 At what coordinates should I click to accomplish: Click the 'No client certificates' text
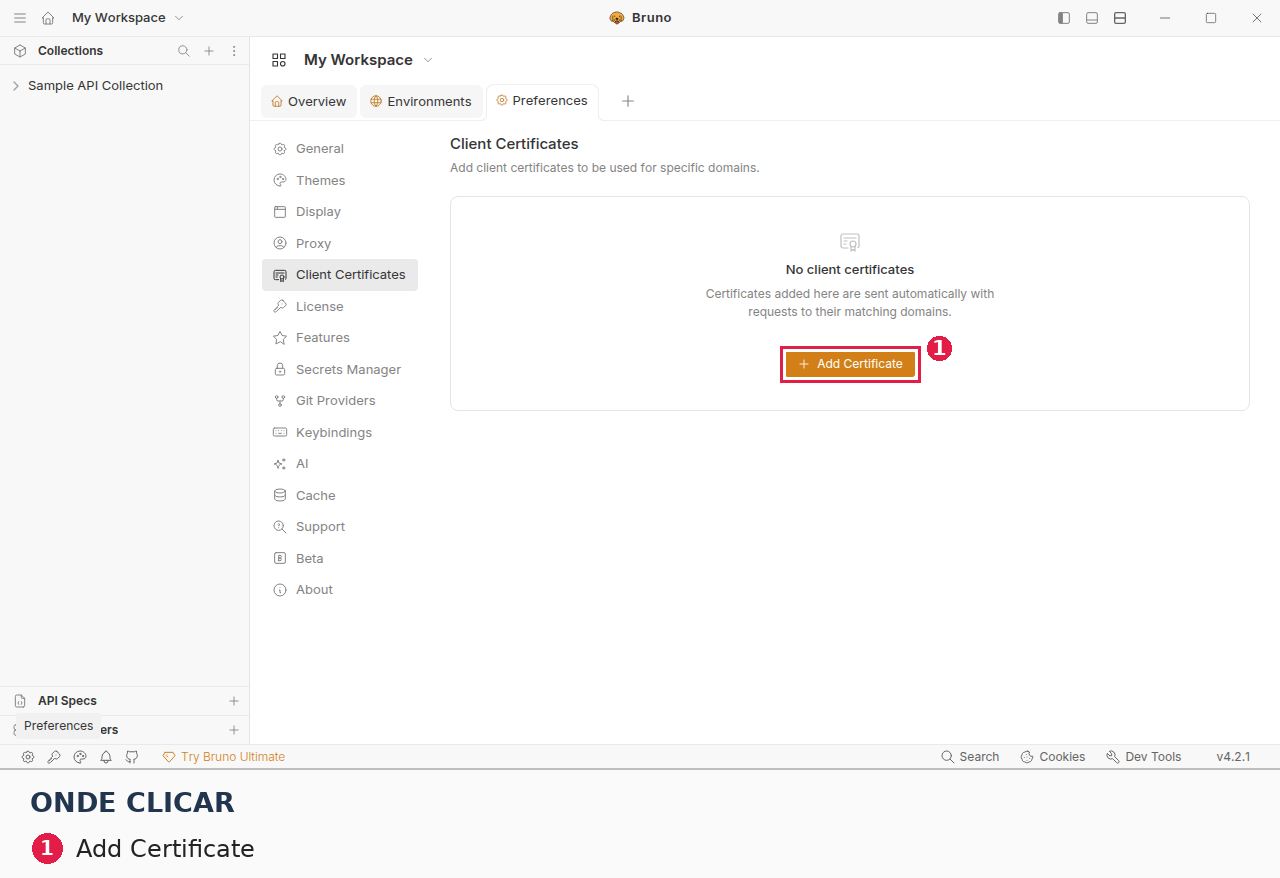[850, 270]
